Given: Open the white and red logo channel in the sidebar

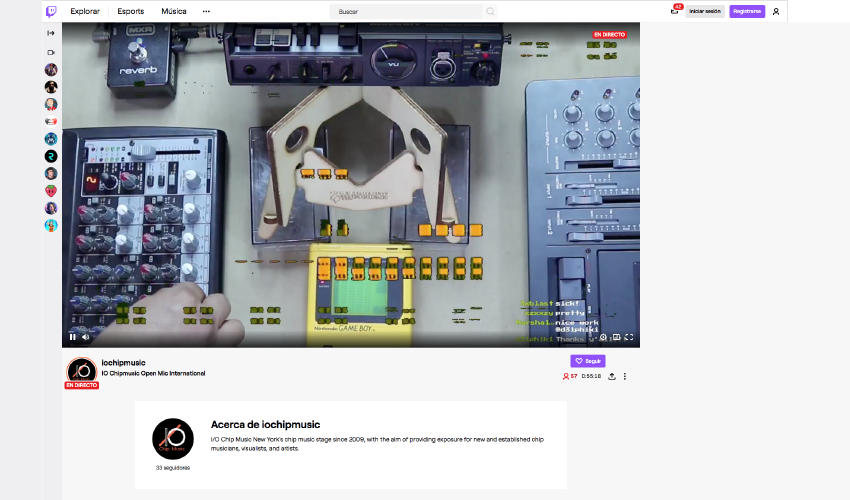Looking at the screenshot, I should click(x=51, y=121).
